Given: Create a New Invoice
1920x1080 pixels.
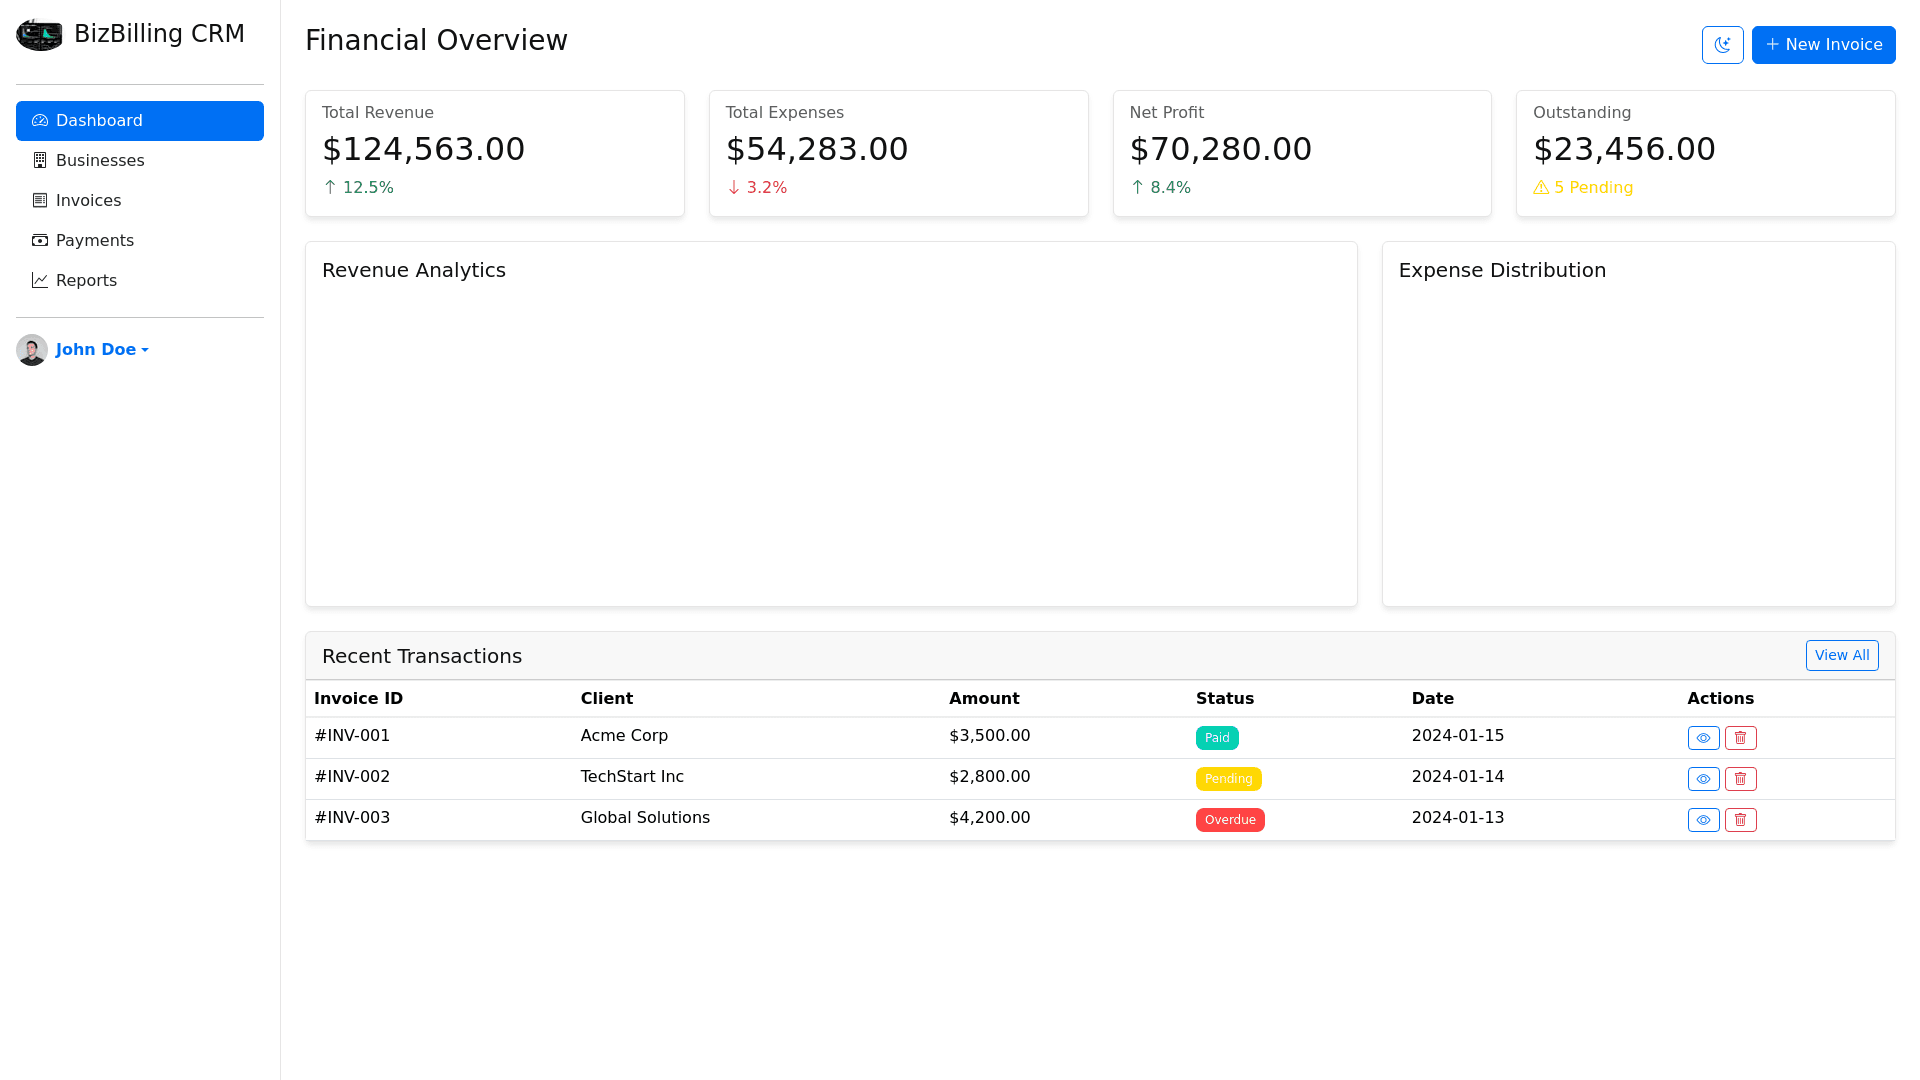Looking at the screenshot, I should (x=1823, y=45).
